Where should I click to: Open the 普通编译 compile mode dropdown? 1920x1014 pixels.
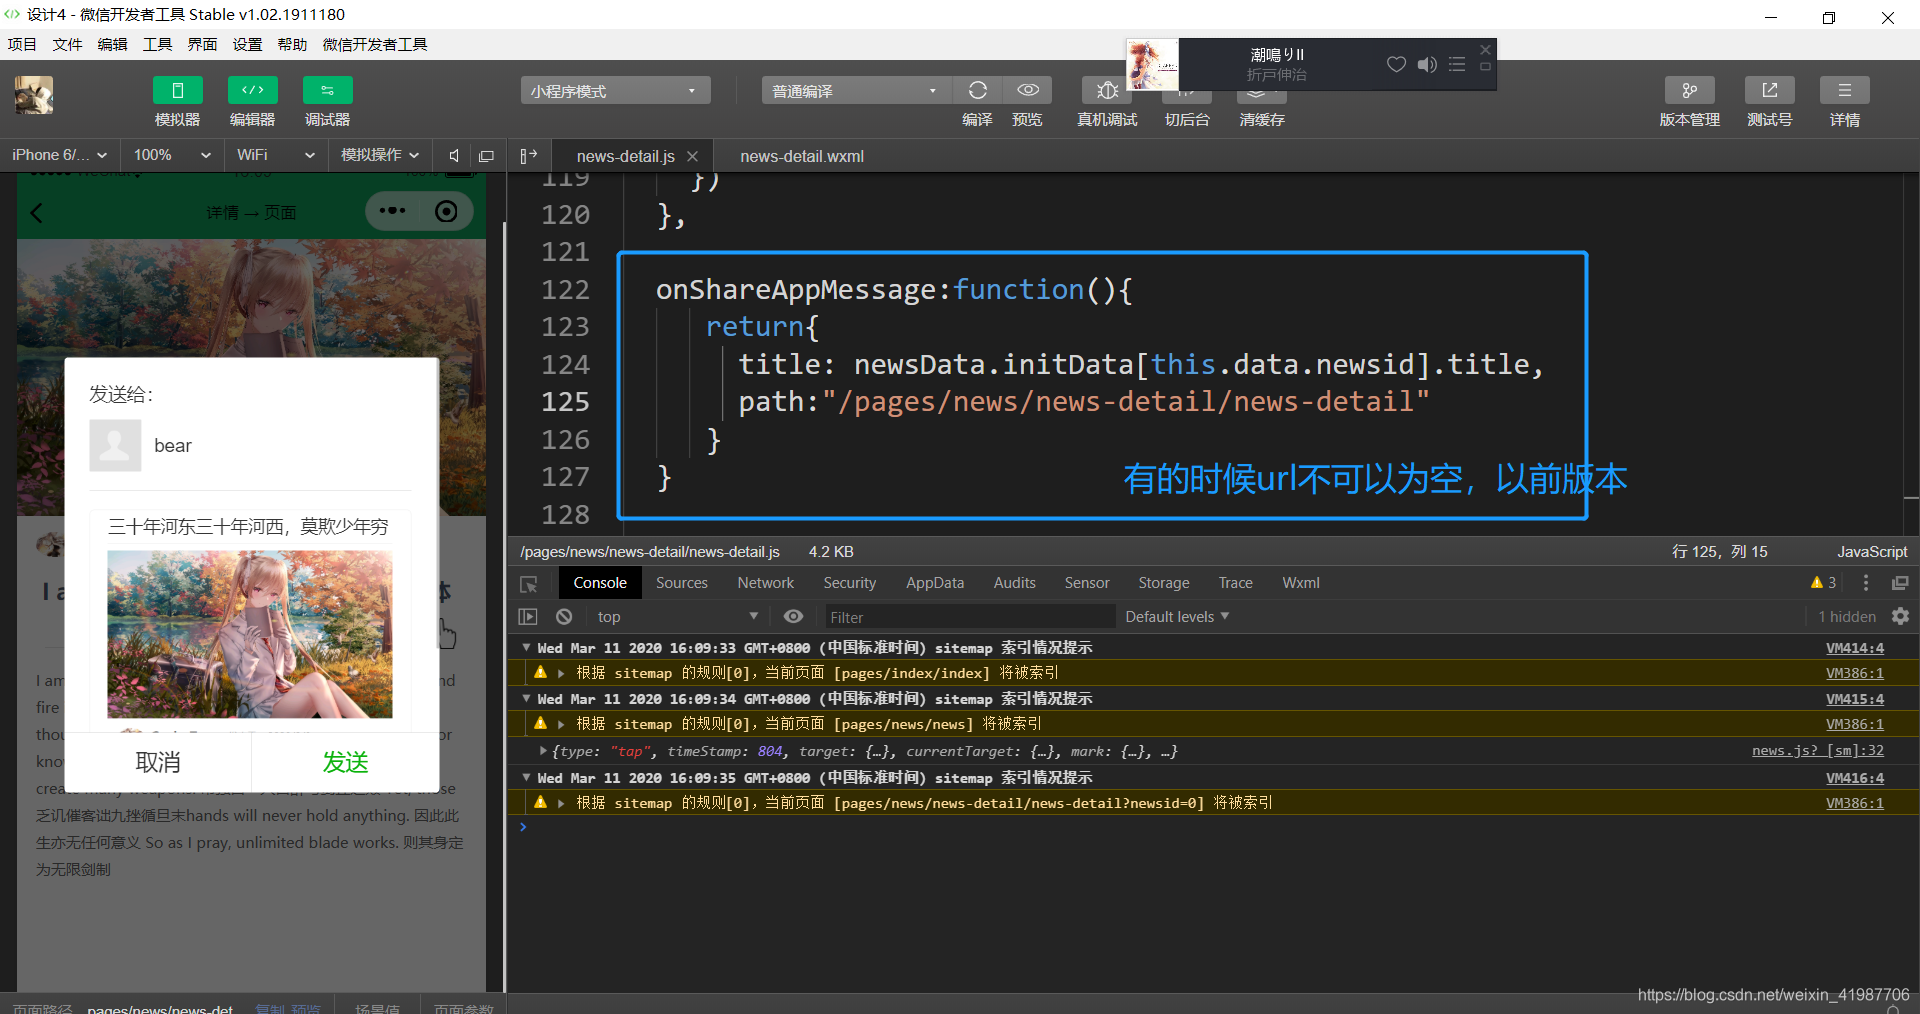(x=857, y=91)
